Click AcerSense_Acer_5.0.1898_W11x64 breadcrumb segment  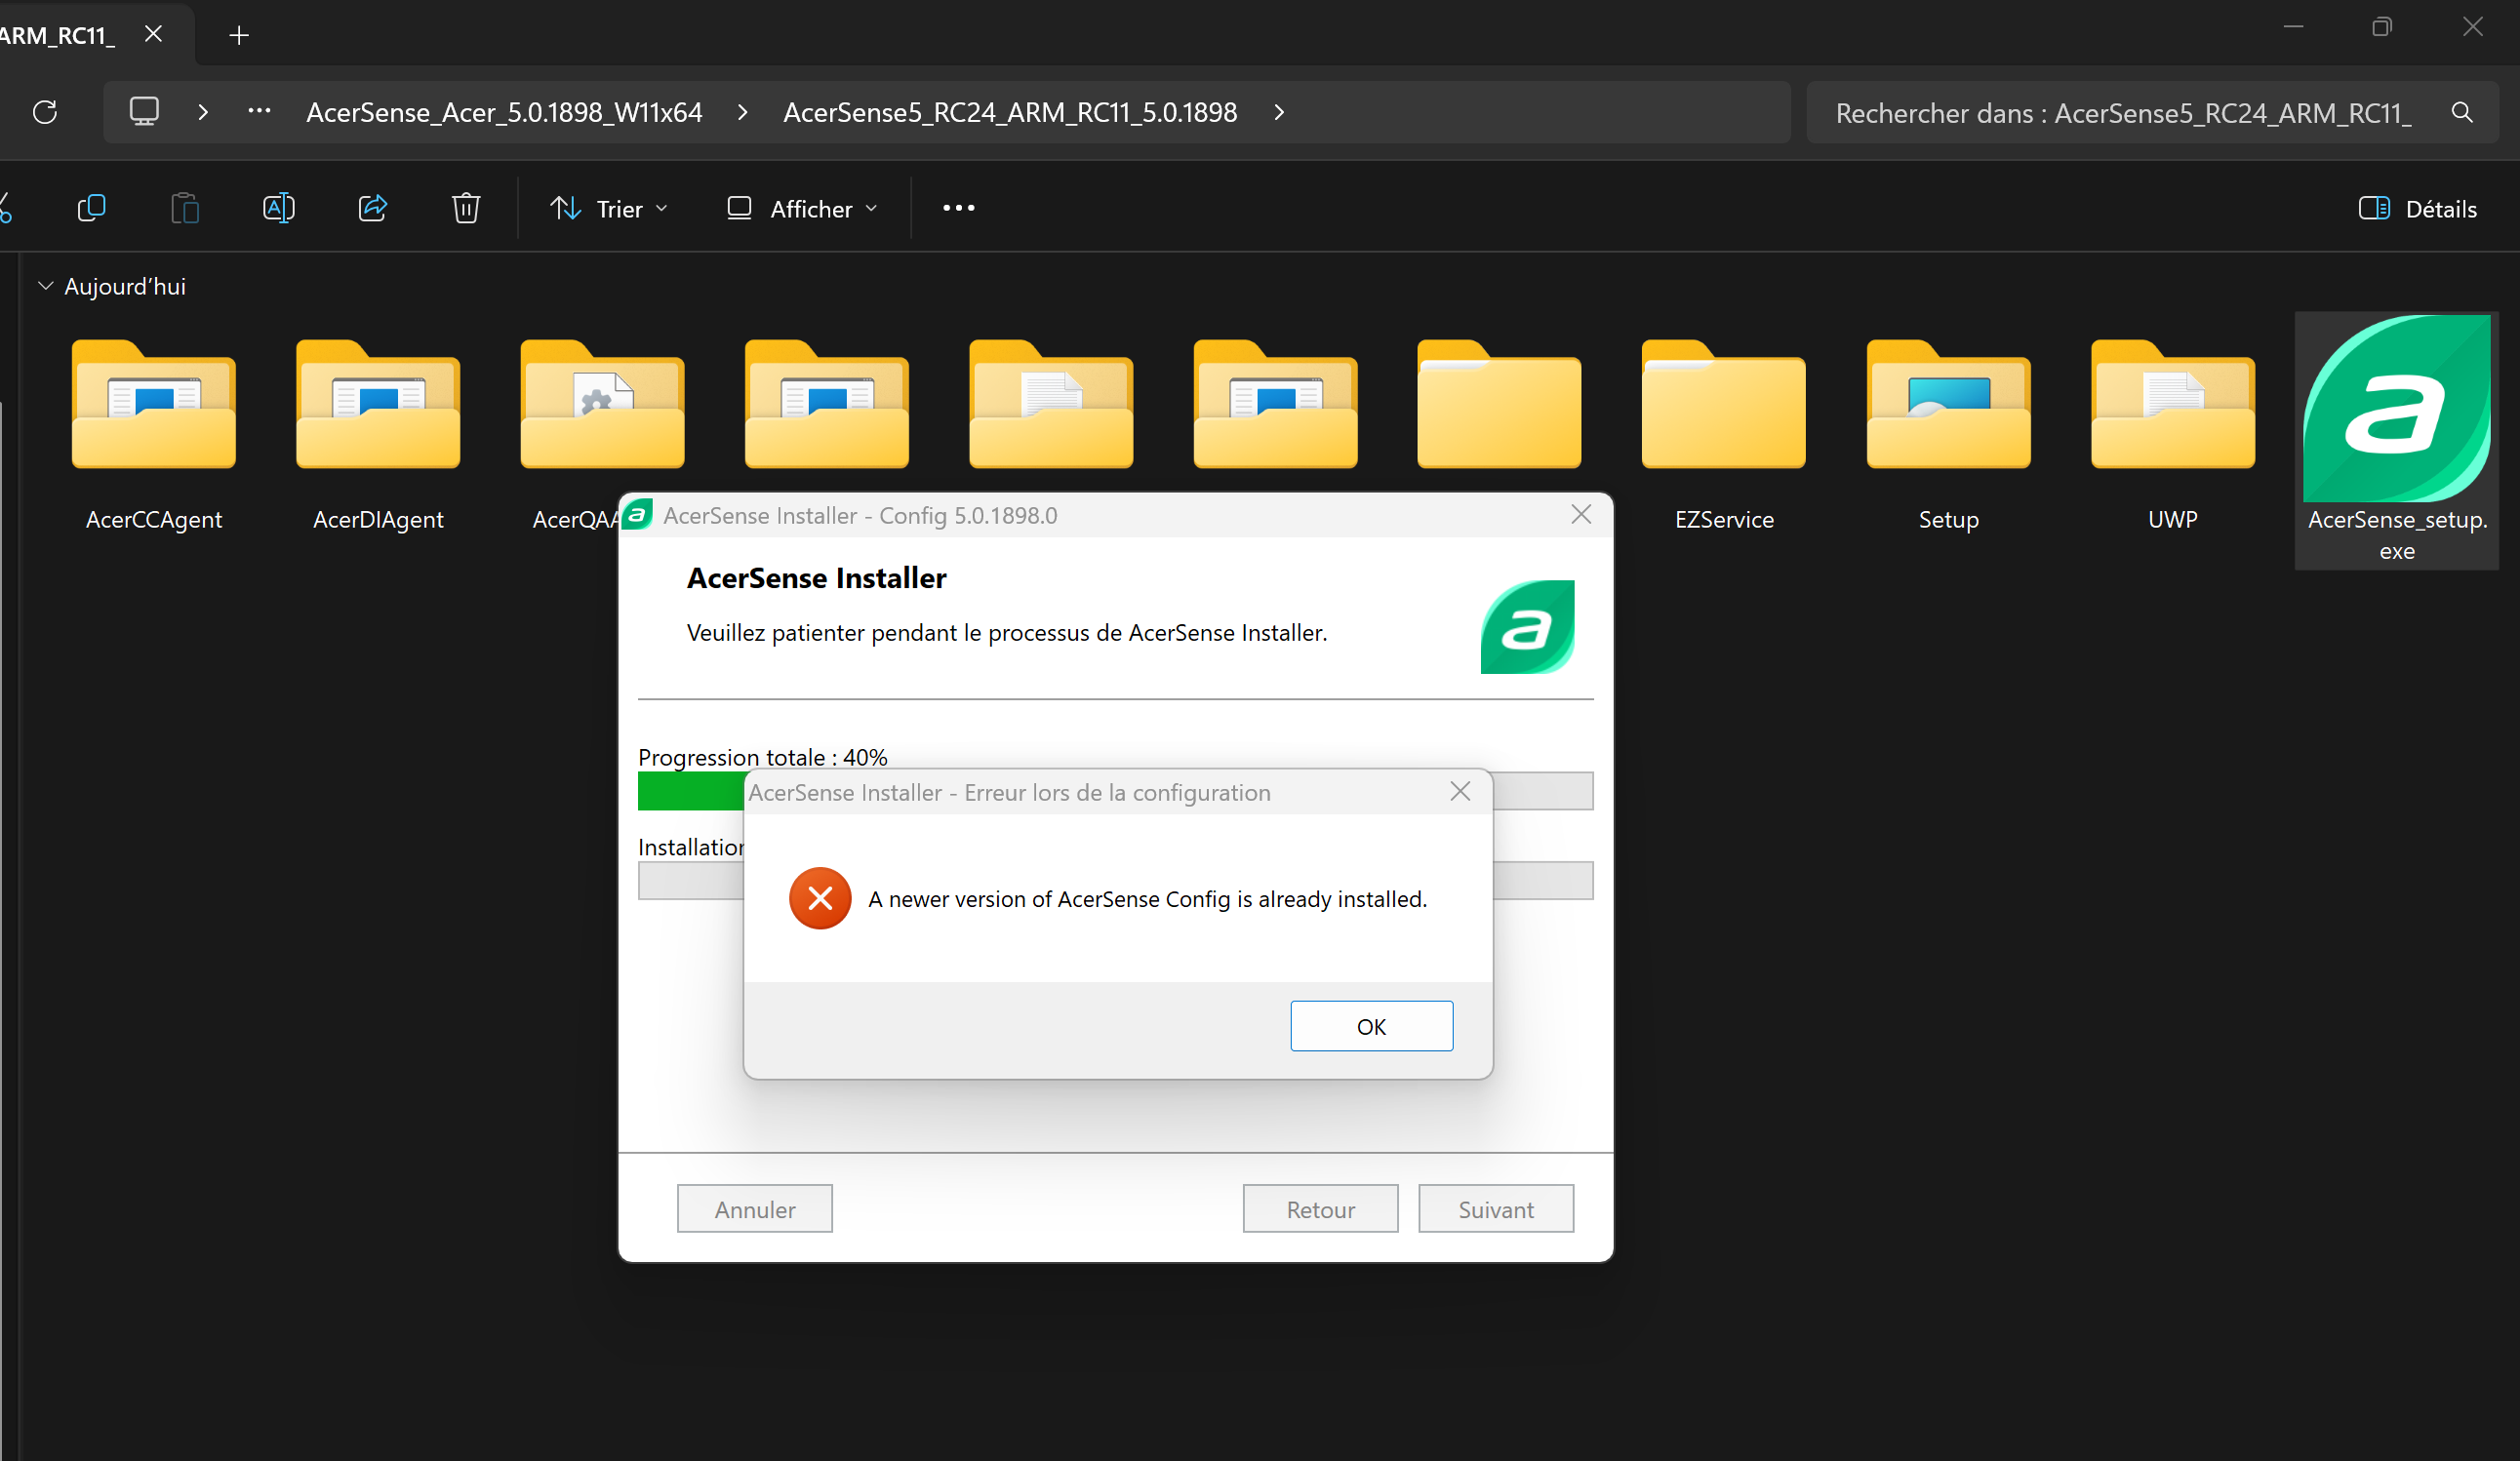pyautogui.click(x=504, y=112)
